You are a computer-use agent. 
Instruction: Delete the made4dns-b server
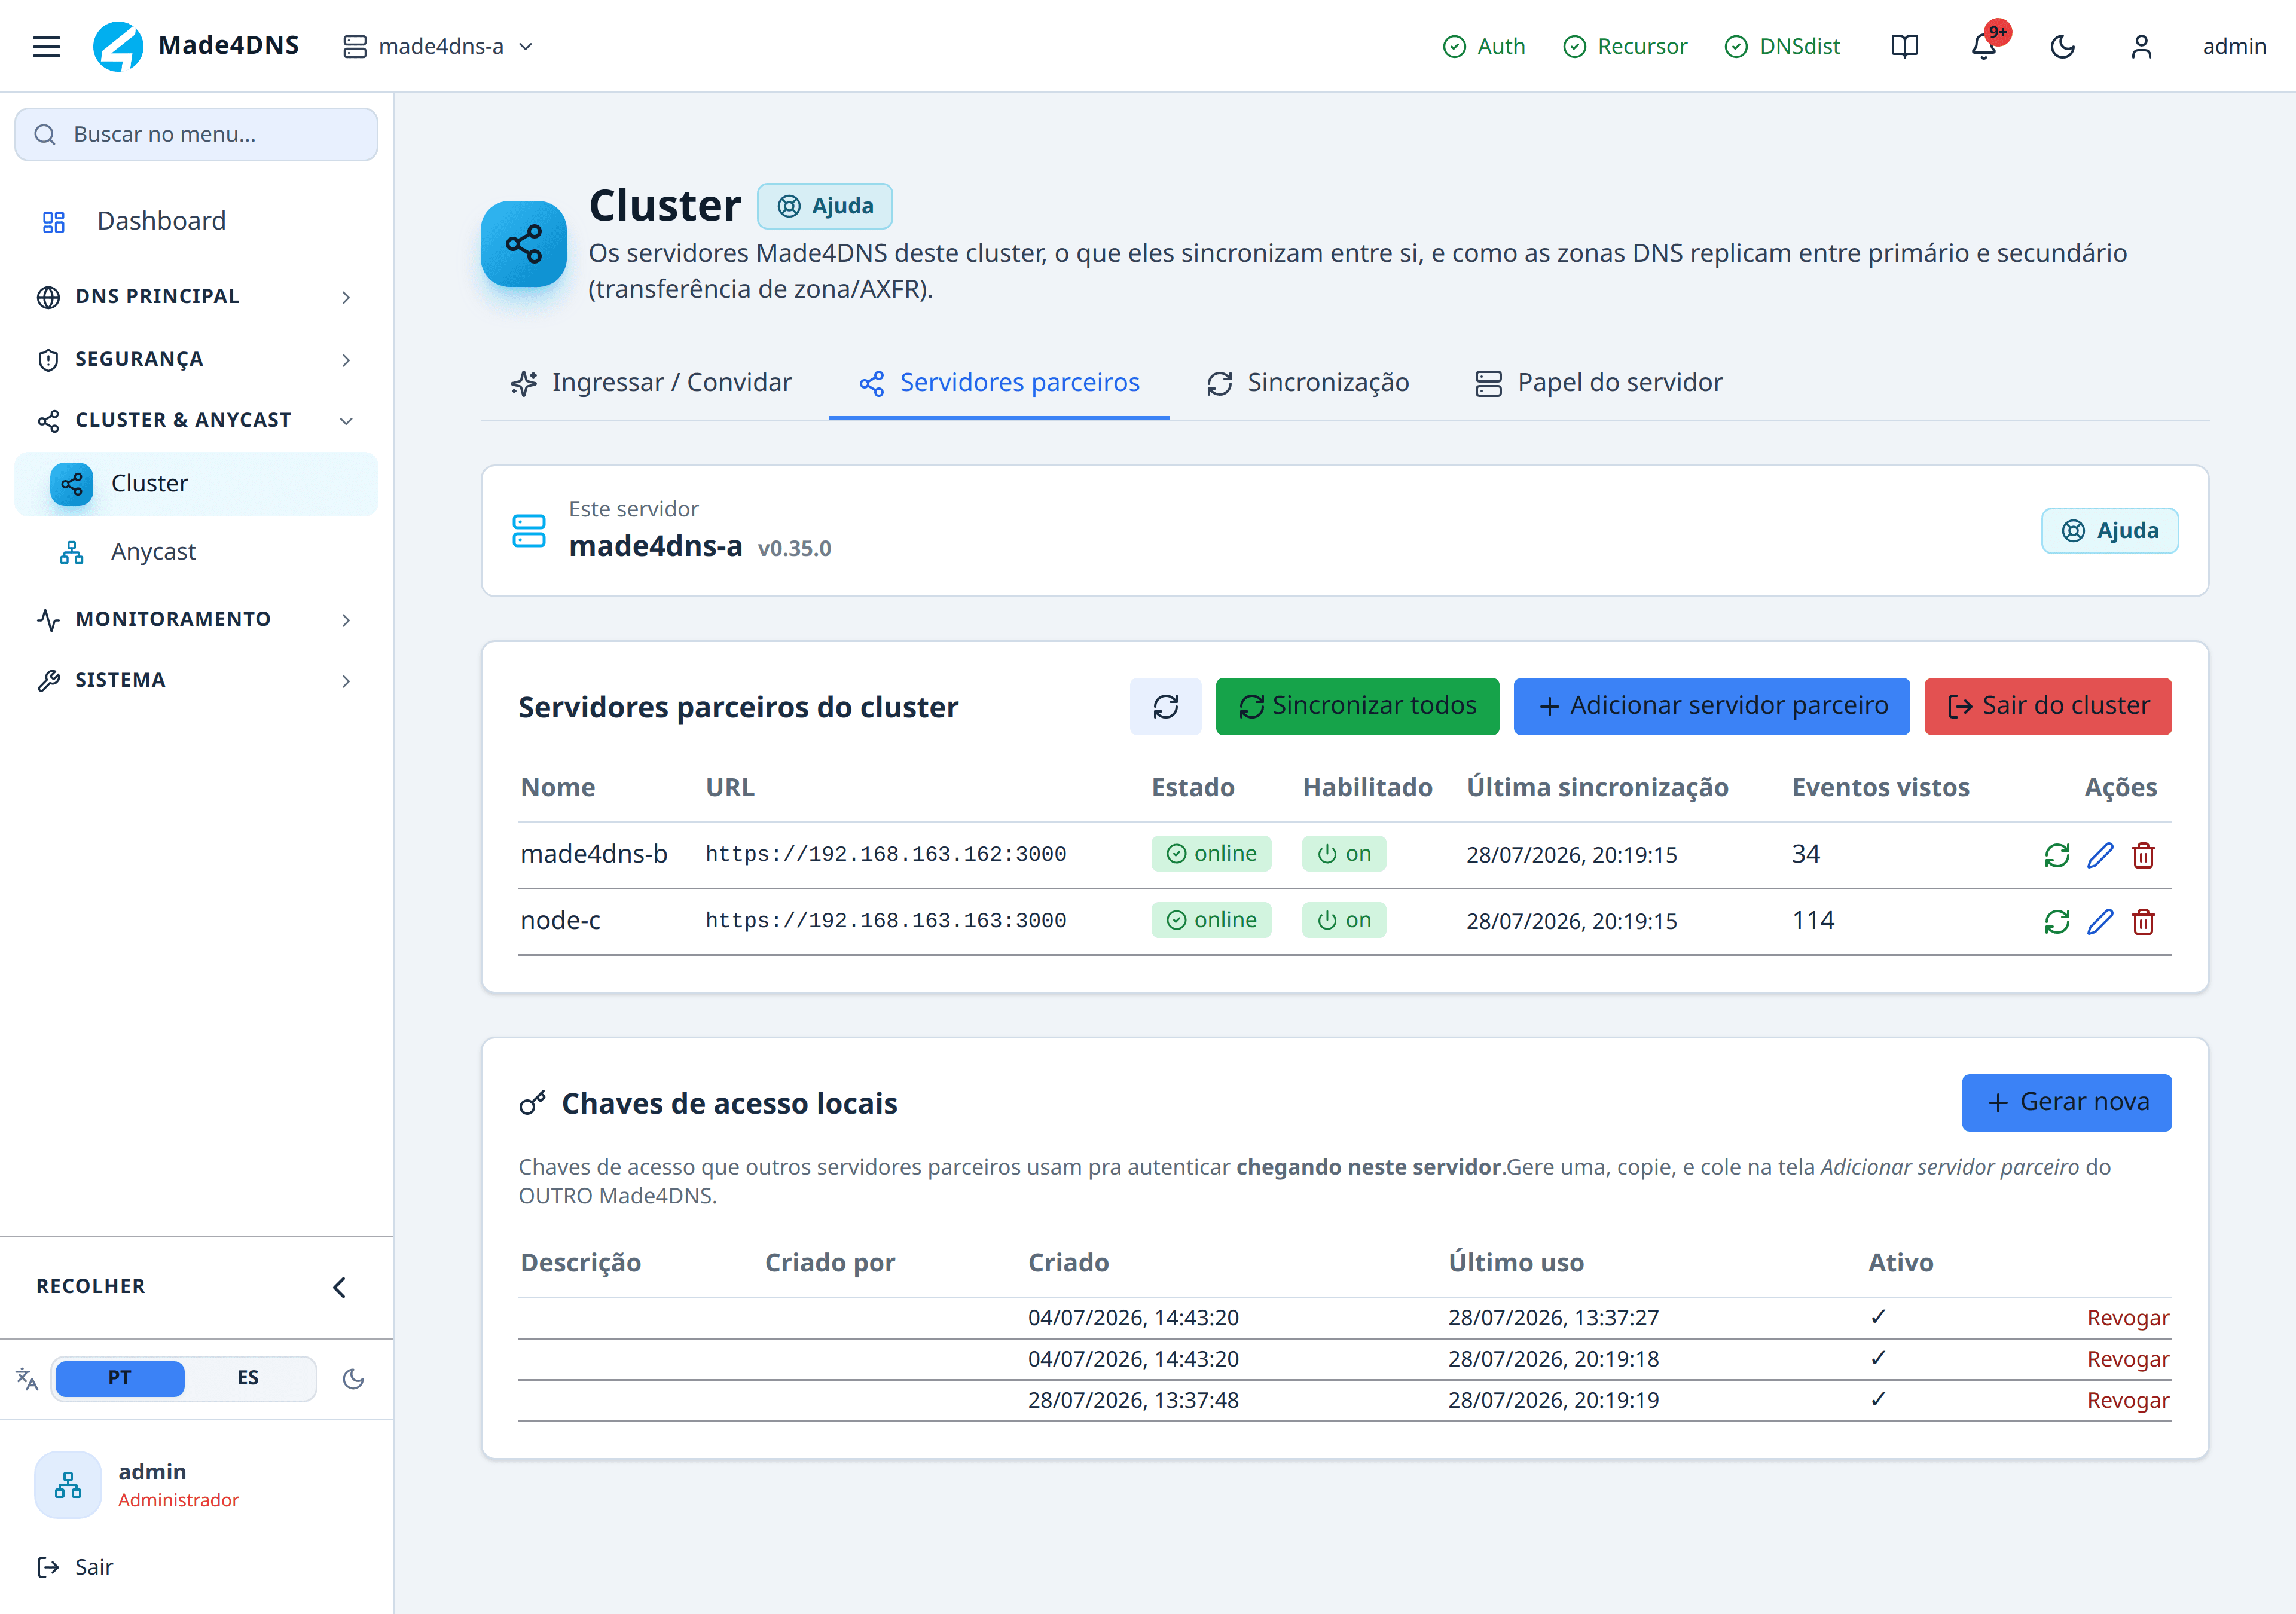(2143, 855)
